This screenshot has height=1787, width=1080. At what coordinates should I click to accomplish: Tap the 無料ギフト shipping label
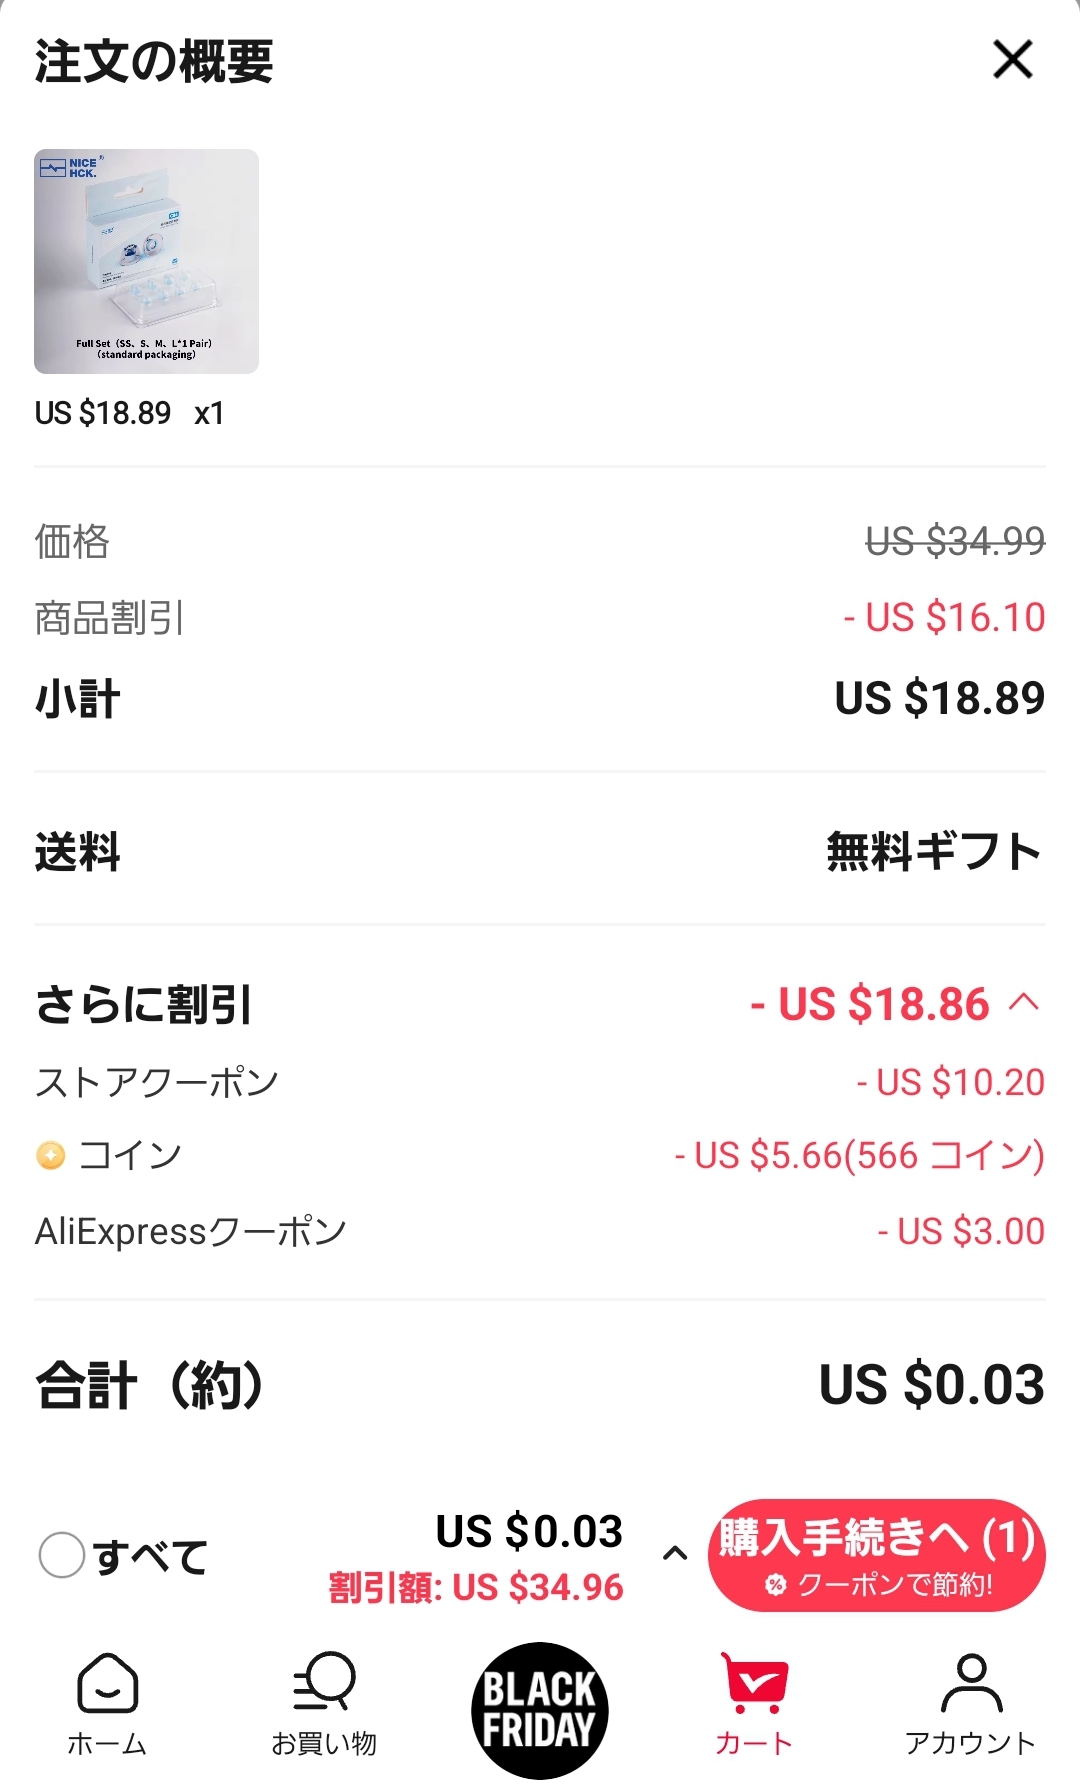[934, 851]
